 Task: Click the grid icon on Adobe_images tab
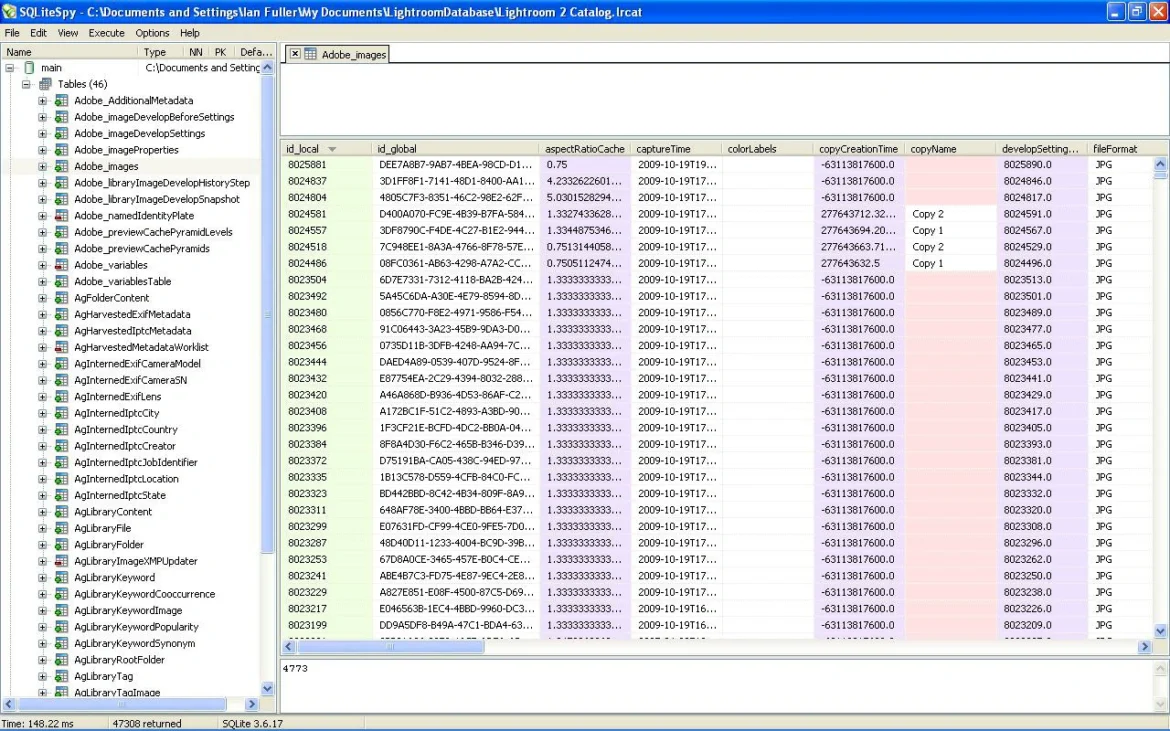coord(307,54)
